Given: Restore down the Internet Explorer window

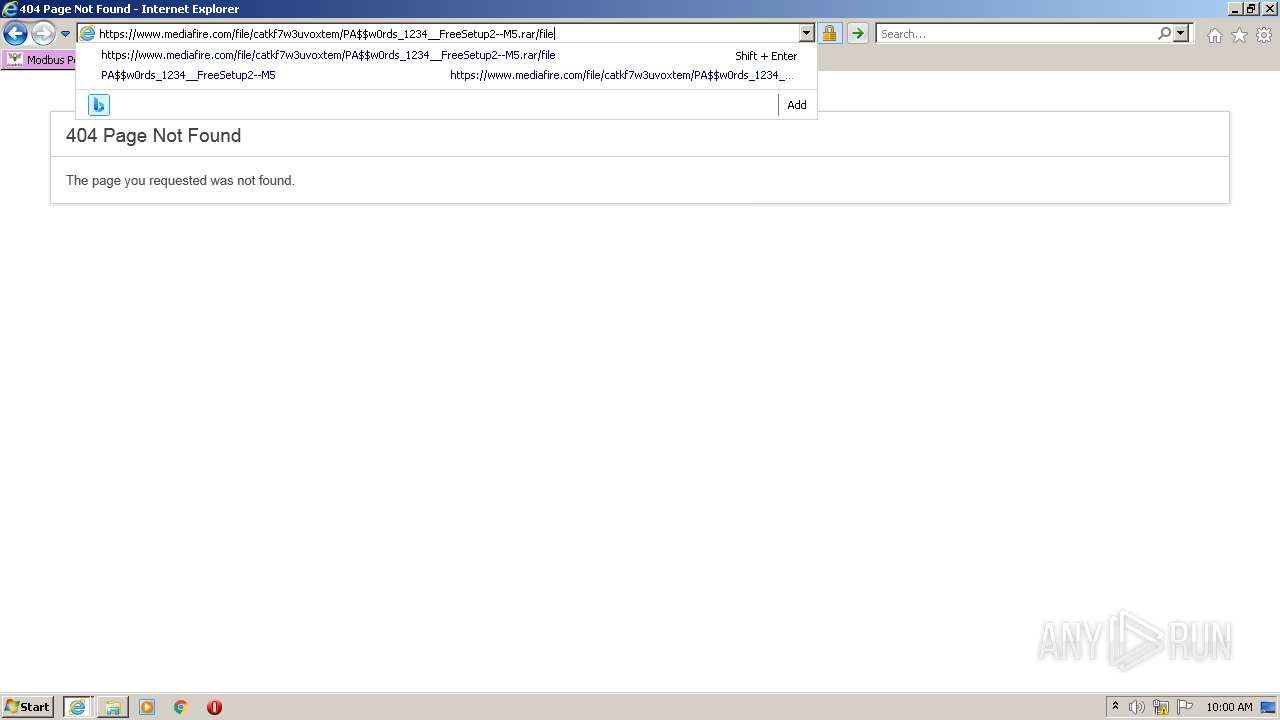Looking at the screenshot, I should [1251, 9].
